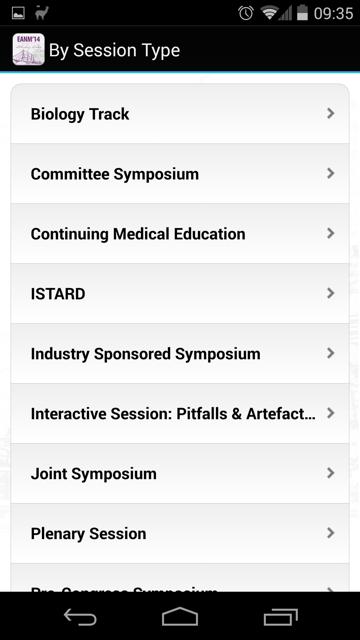Image resolution: width=360 pixels, height=640 pixels.
Task: Open partially visible Pre-Congress Symposium entry
Action: (180, 578)
